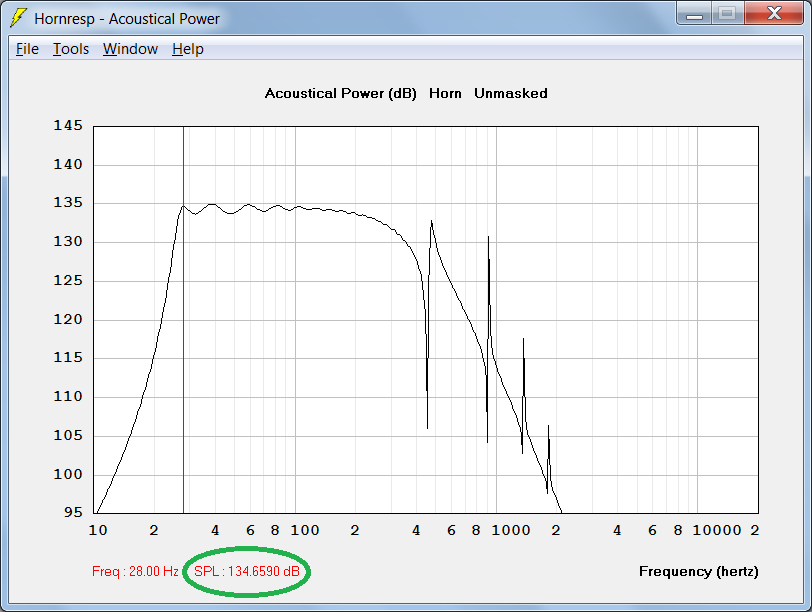The width and height of the screenshot is (812, 612).
Task: Click the 'Acoustical Power (dB)' chart title
Action: point(340,94)
